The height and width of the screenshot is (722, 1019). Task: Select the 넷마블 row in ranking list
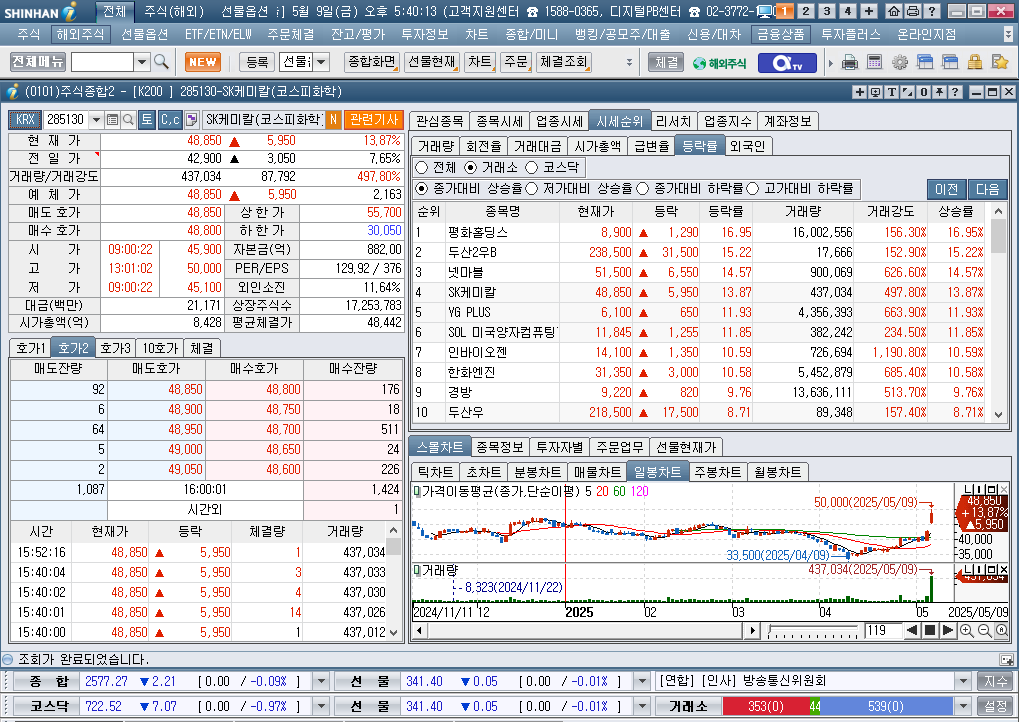coord(699,272)
